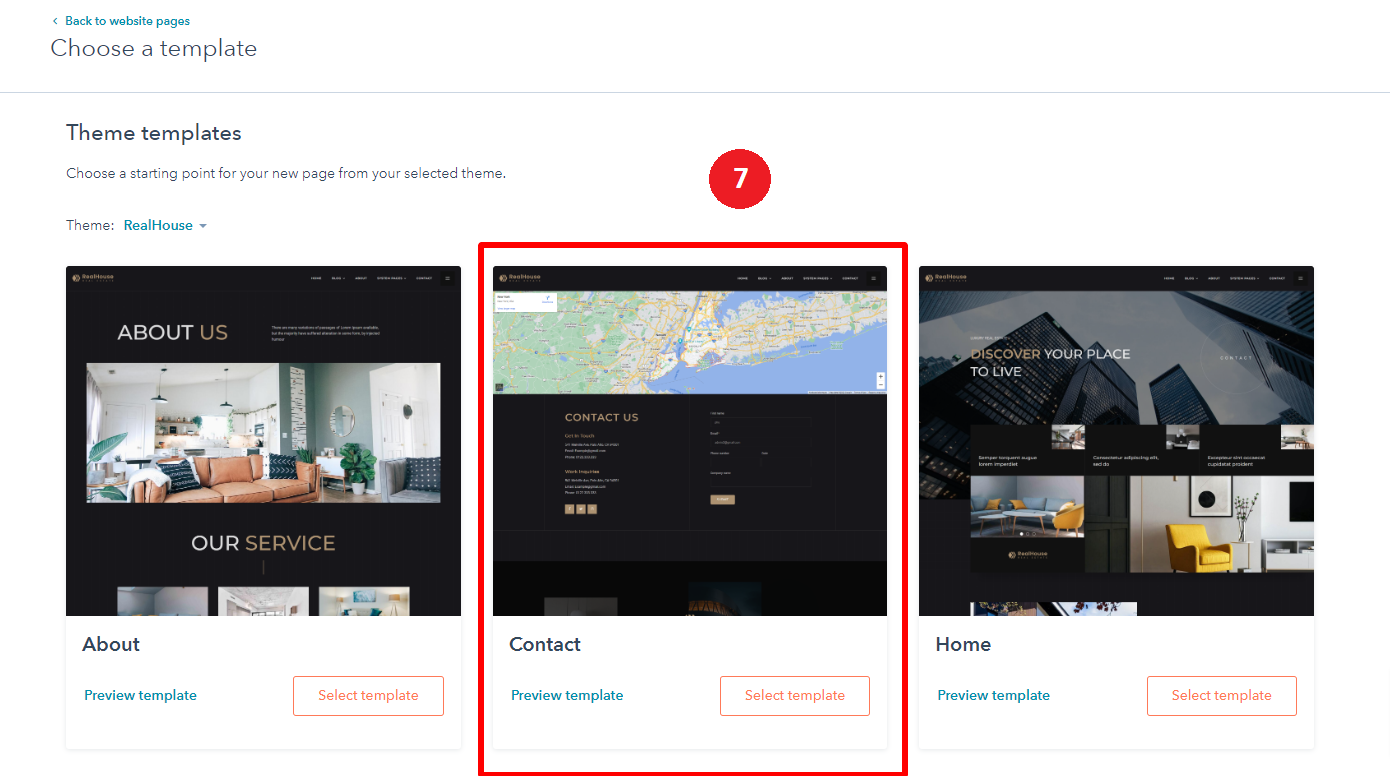1390x776 pixels.
Task: Click the back chevron arrow icon
Action: tap(55, 21)
